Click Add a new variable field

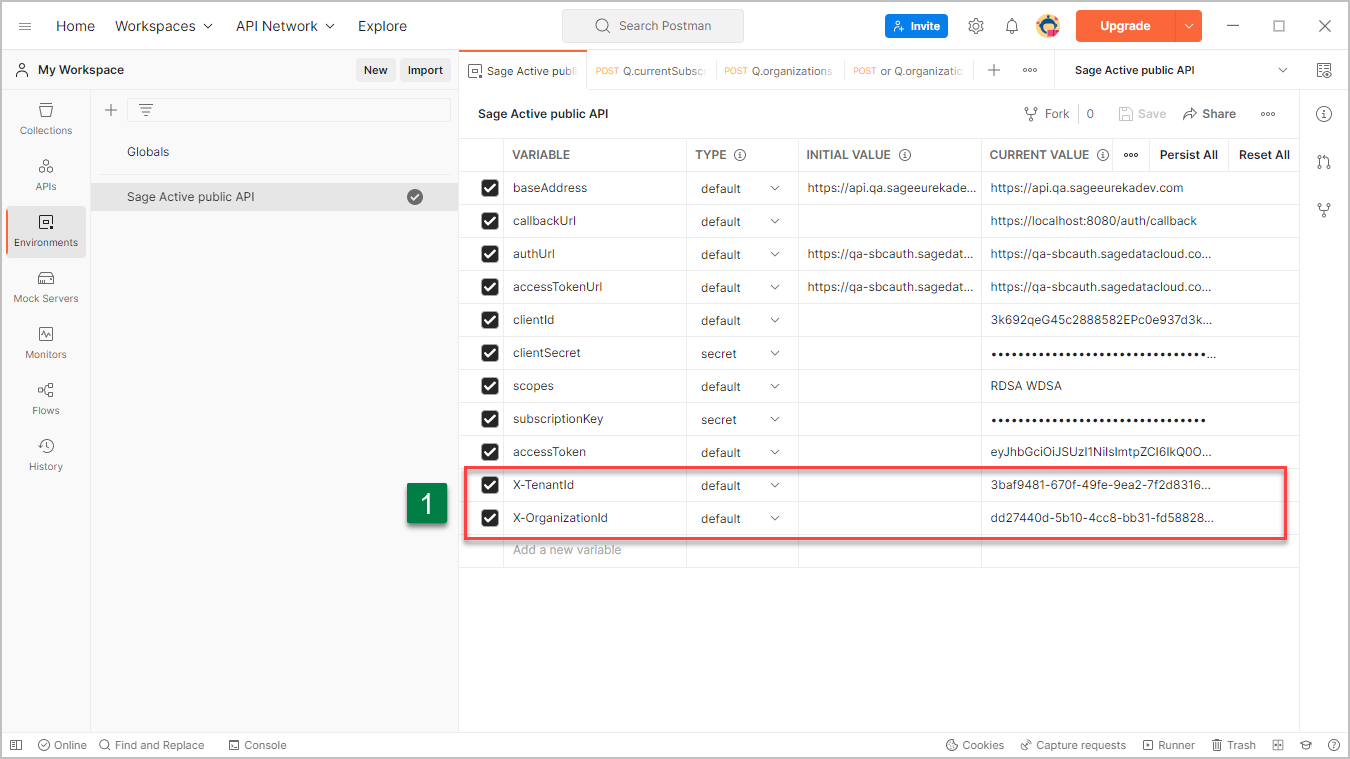594,550
